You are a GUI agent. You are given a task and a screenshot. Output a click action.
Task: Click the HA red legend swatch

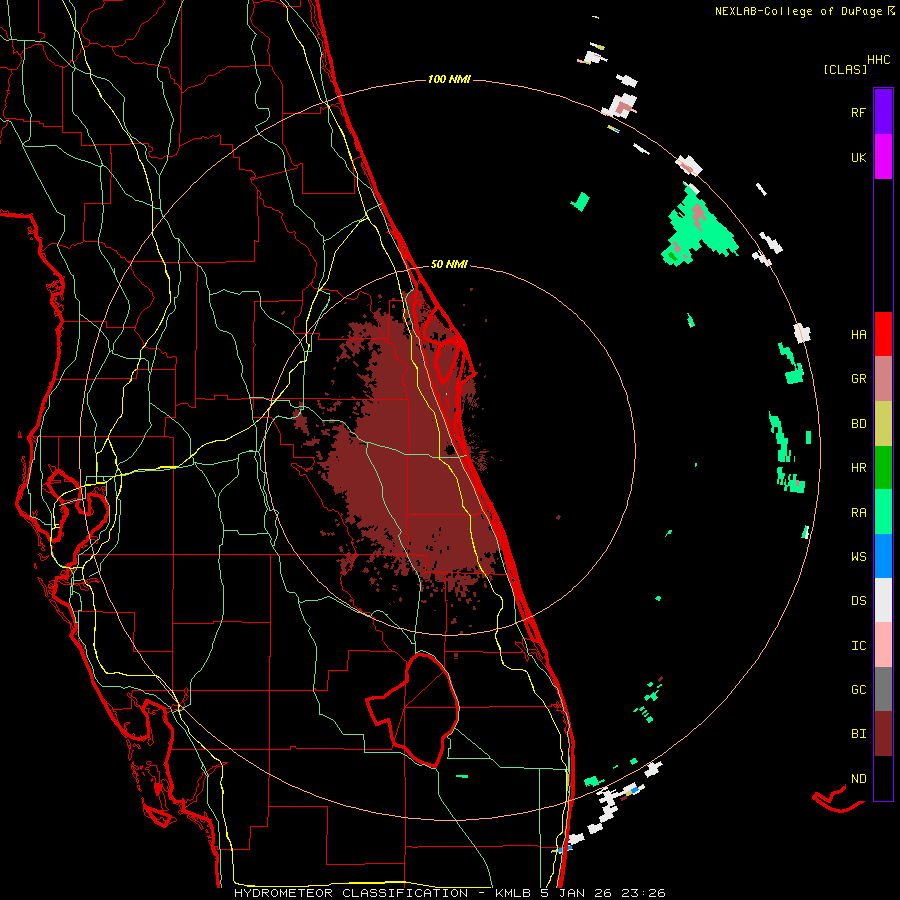tap(883, 334)
